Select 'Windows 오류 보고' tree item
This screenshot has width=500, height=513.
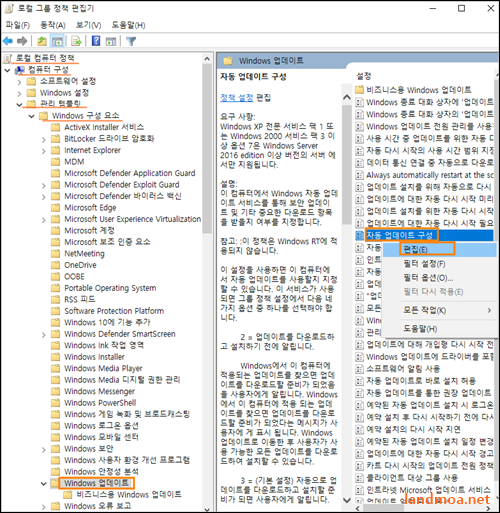(97, 506)
